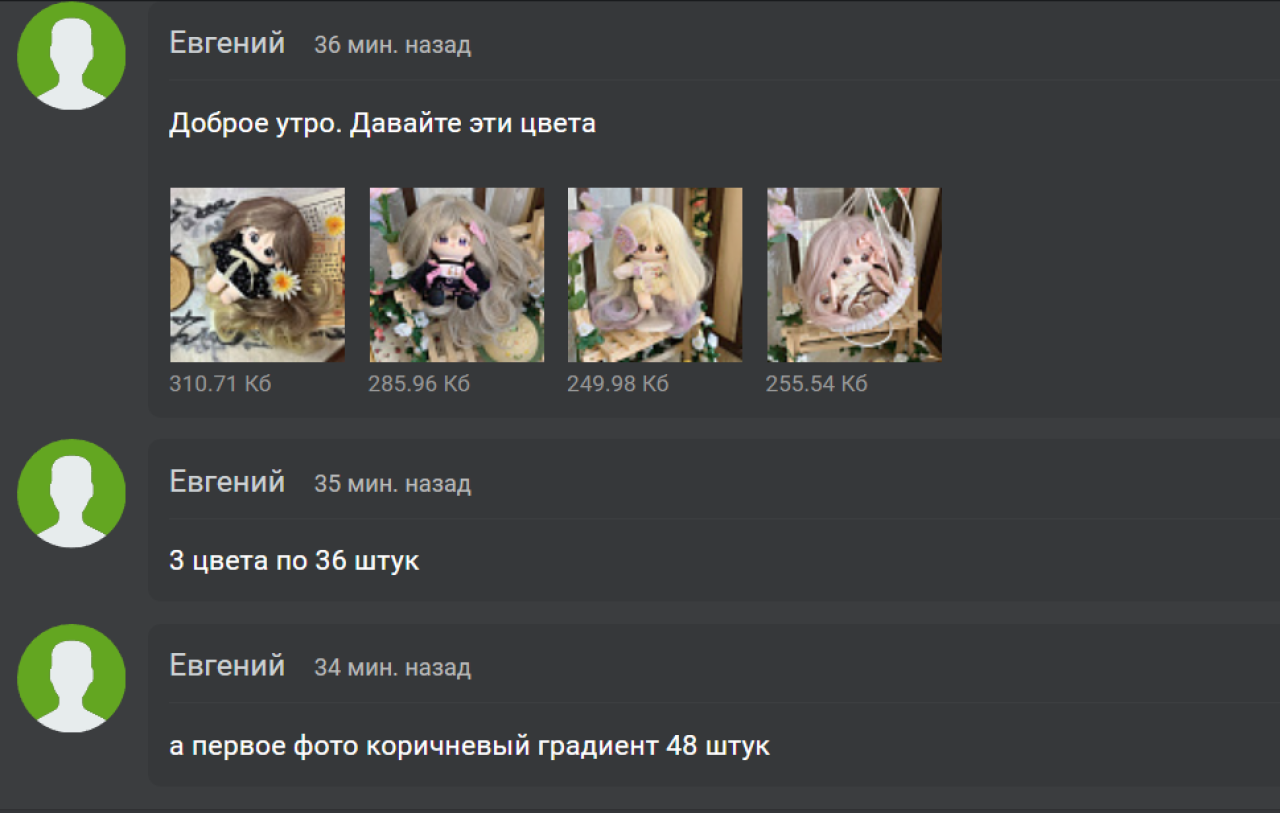Click the '36 мин. назад' timestamp
The height and width of the screenshot is (813, 1280).
click(x=392, y=45)
